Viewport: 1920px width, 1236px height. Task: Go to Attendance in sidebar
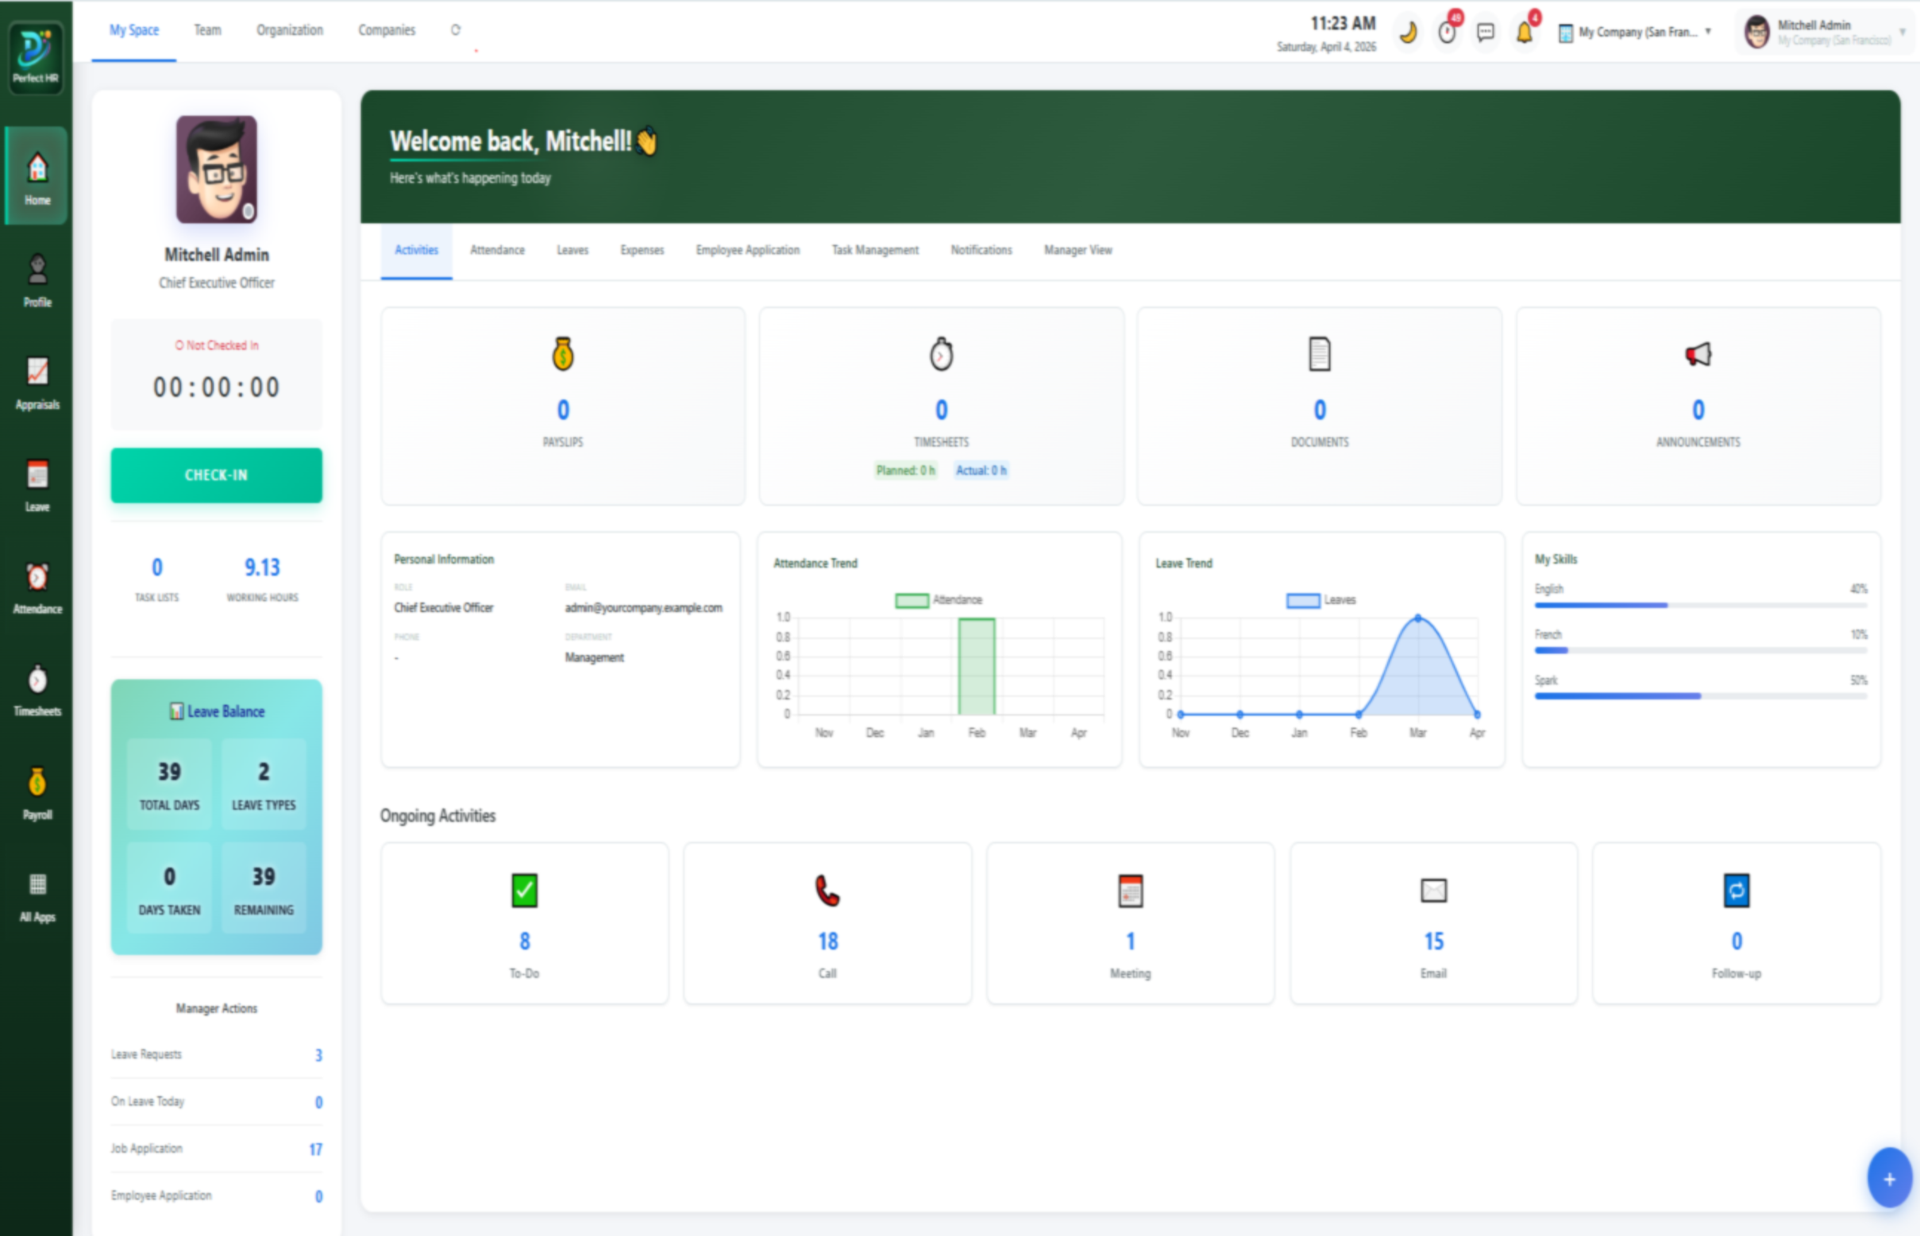point(37,587)
